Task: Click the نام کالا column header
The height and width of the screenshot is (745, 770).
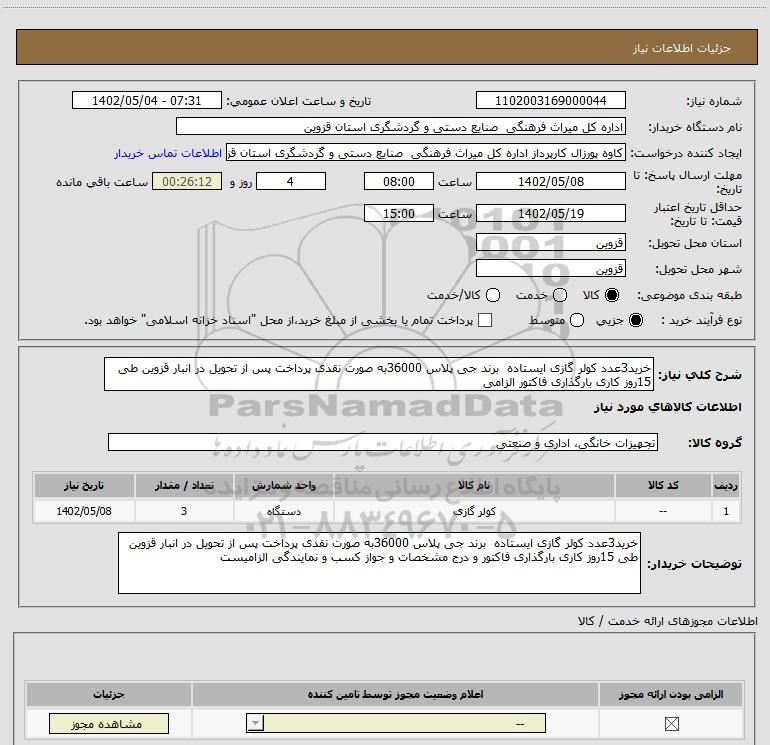Action: click(x=474, y=485)
